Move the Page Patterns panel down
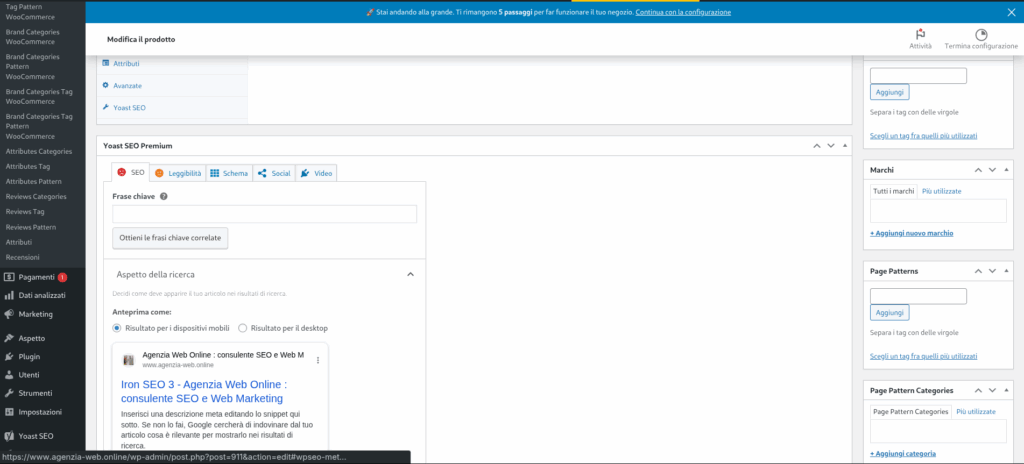Screen dimensions: 1024x464 coord(992,271)
